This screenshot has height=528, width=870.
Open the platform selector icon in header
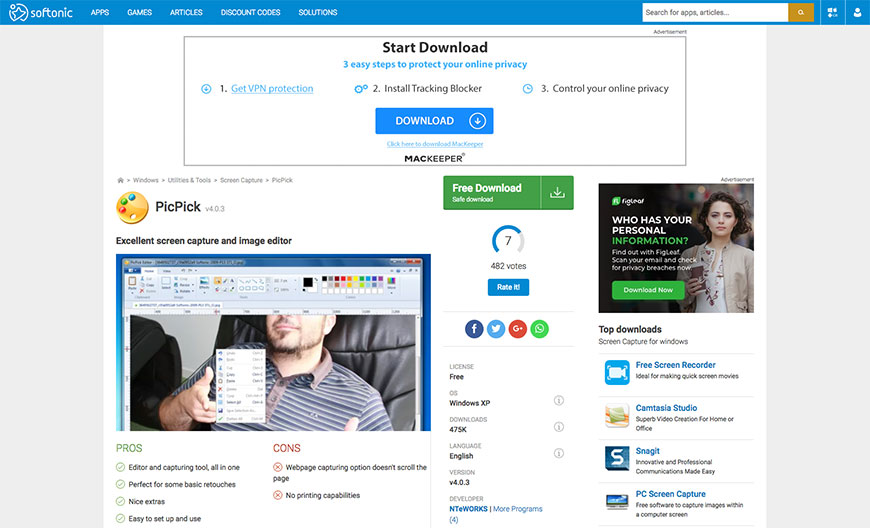pyautogui.click(x=832, y=13)
